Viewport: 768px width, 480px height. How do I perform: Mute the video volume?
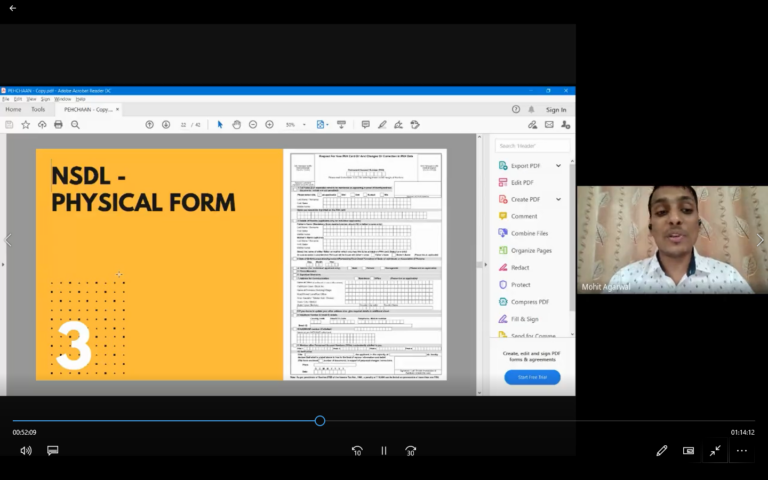pos(26,451)
